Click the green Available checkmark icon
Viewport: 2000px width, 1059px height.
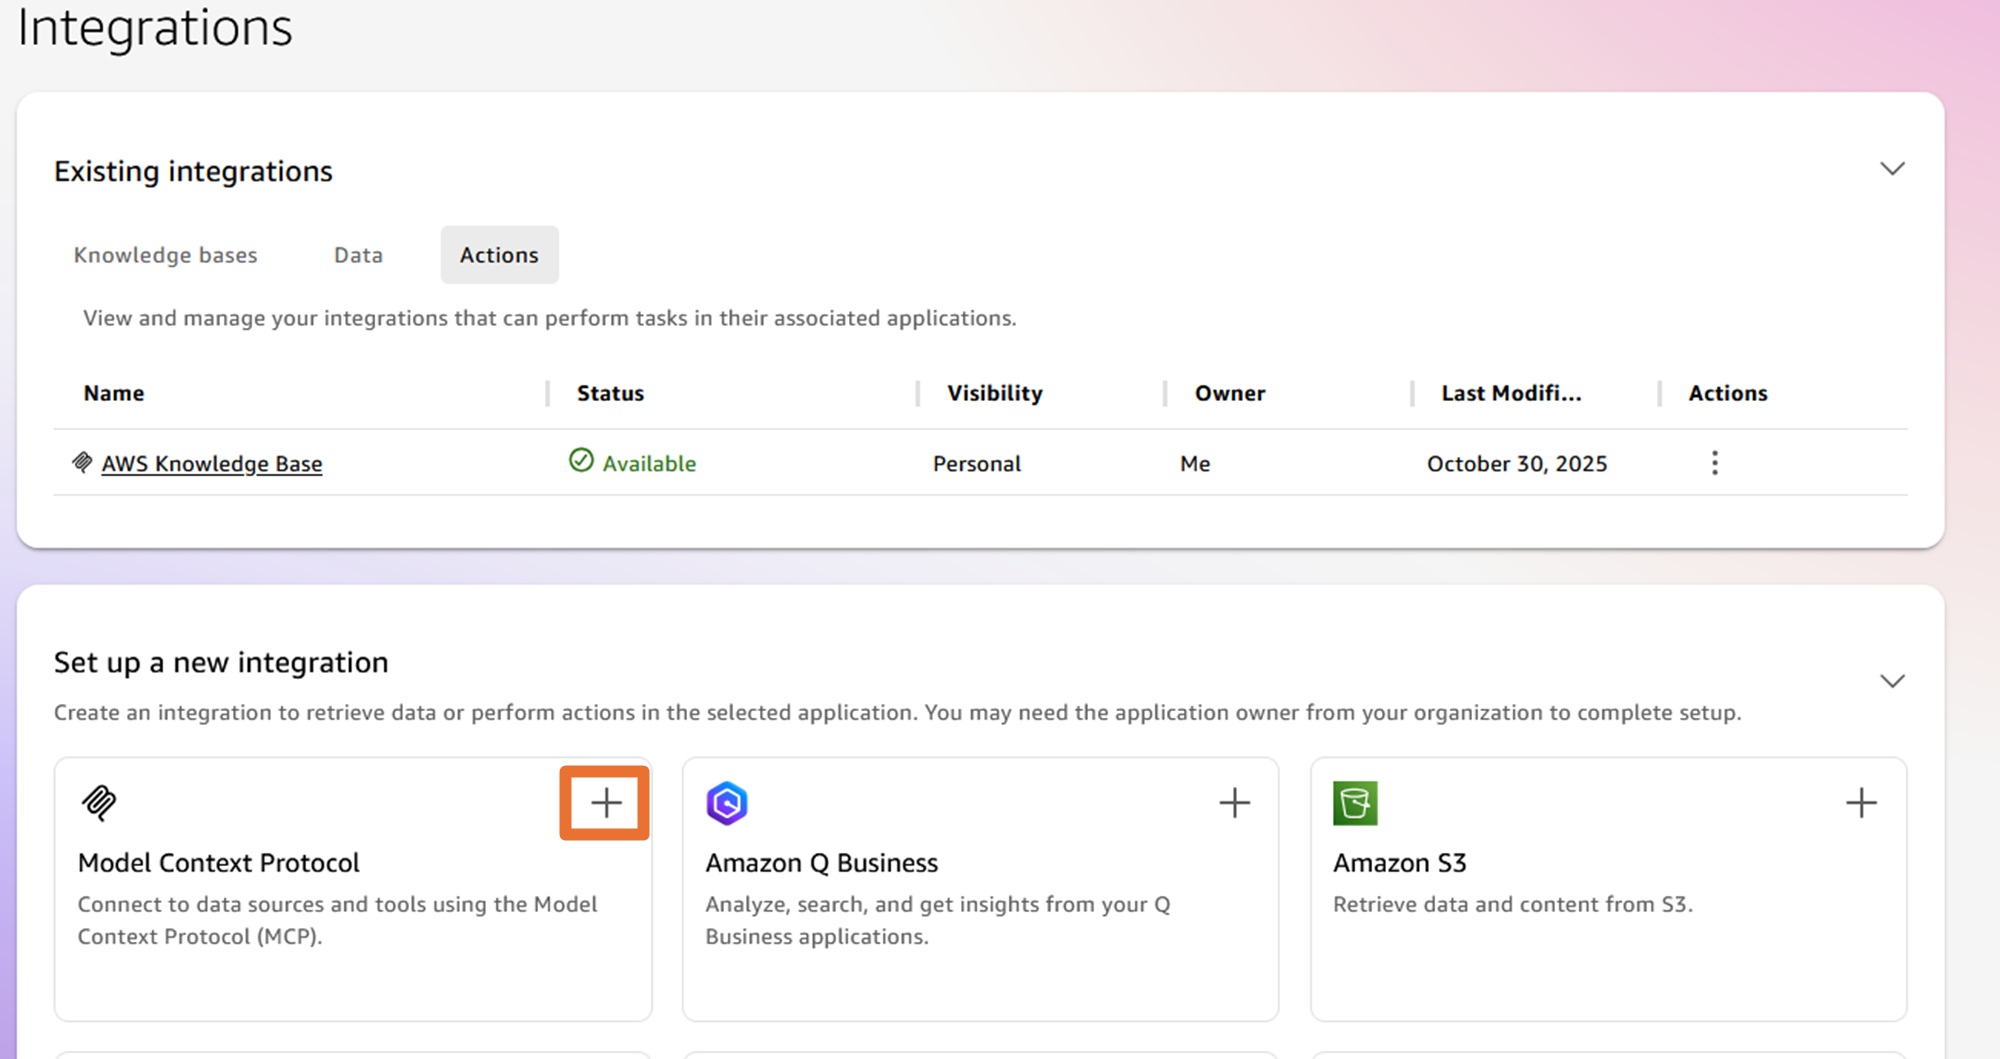click(x=581, y=460)
